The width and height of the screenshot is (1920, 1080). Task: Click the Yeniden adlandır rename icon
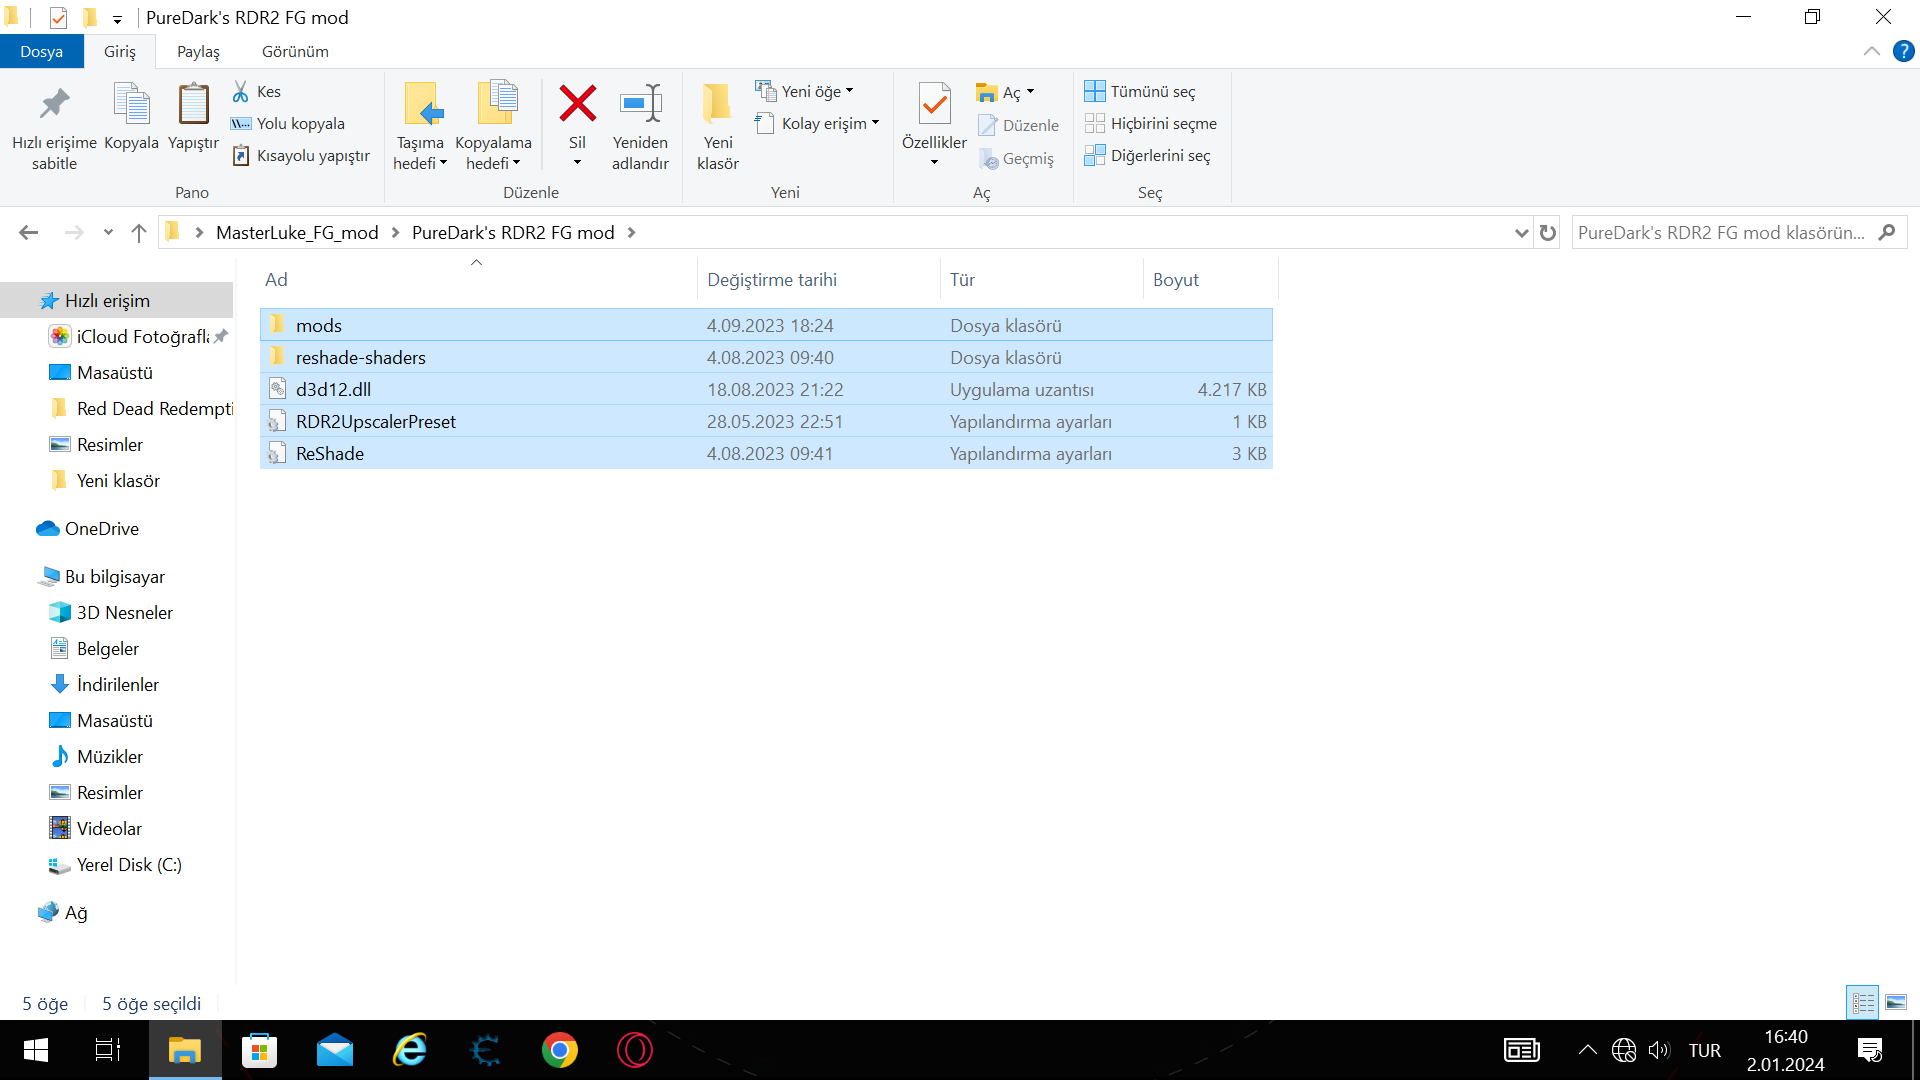point(640,105)
